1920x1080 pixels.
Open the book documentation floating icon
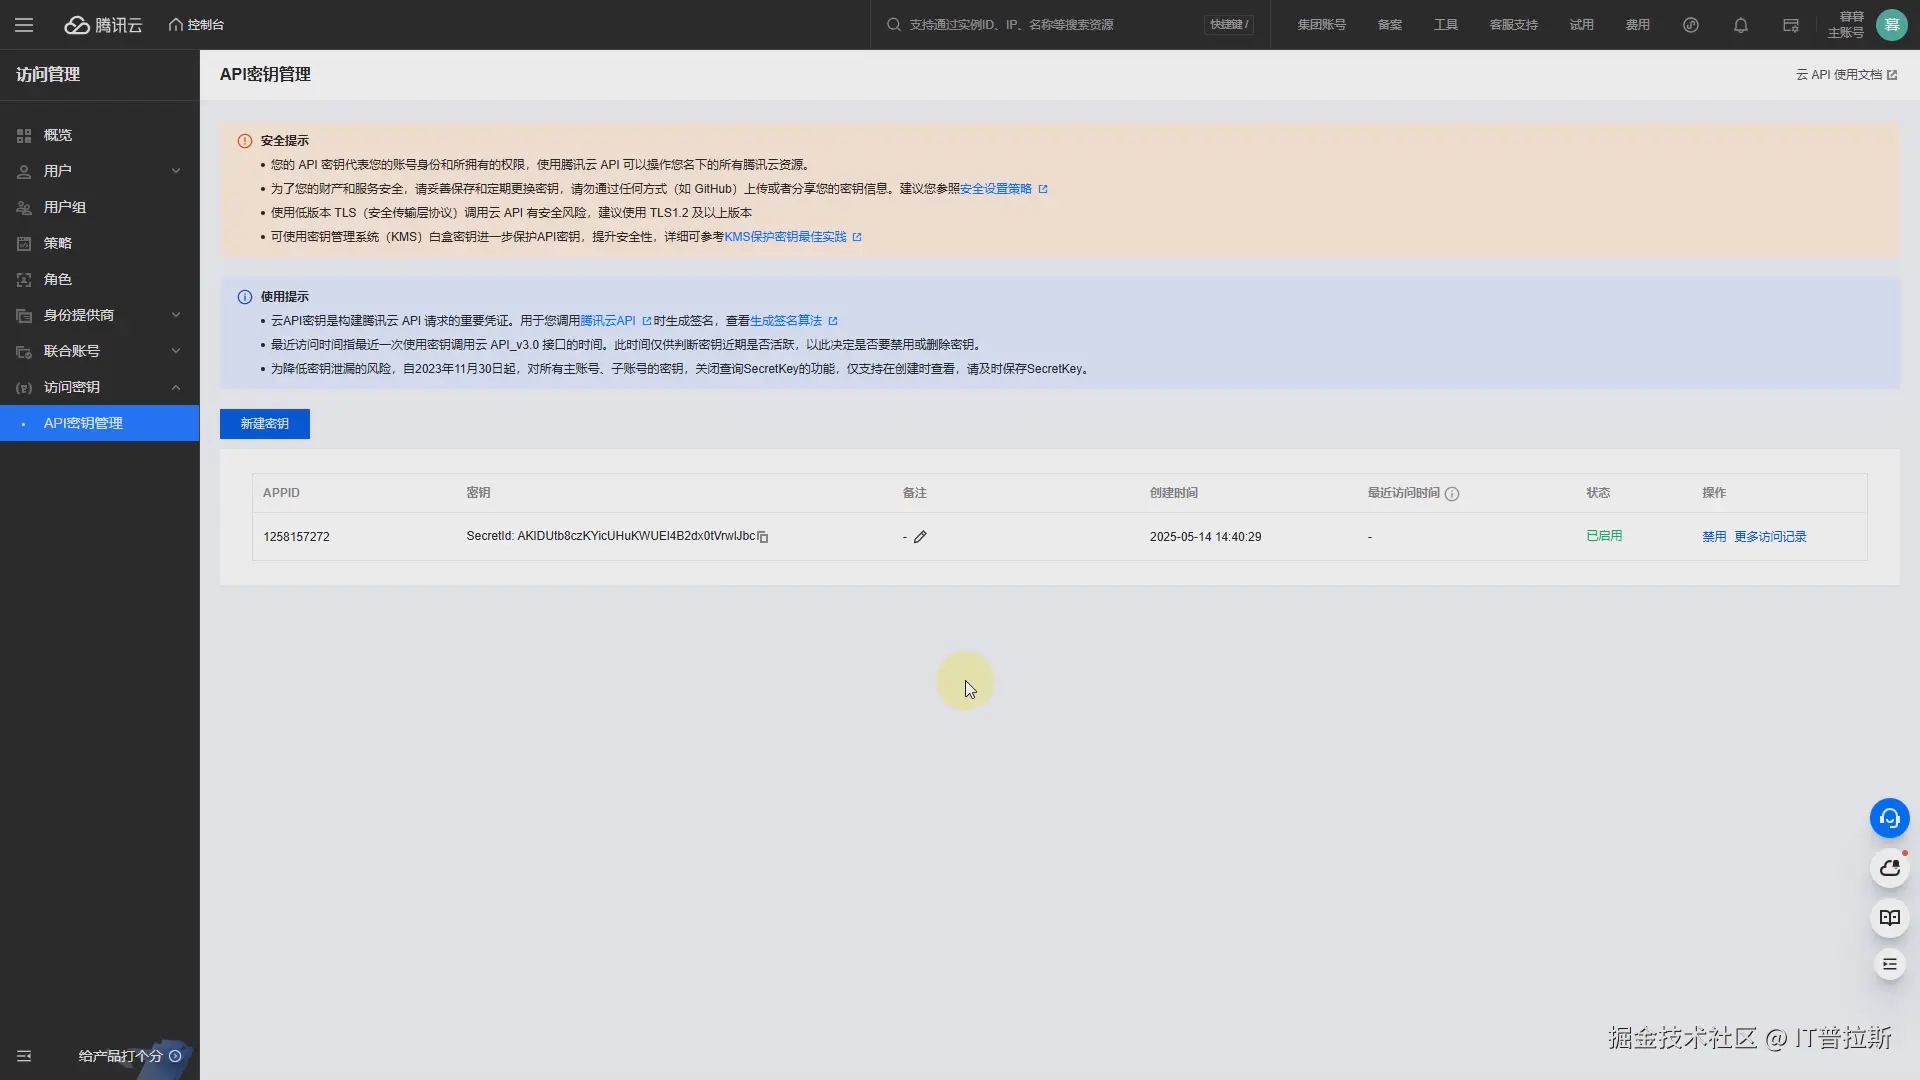pos(1889,917)
